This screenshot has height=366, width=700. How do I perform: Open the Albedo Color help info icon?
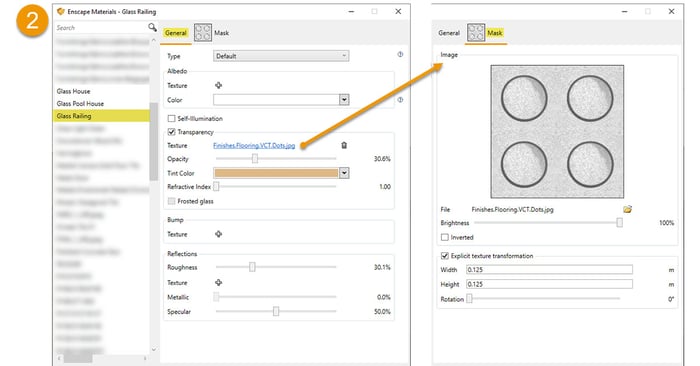point(400,100)
